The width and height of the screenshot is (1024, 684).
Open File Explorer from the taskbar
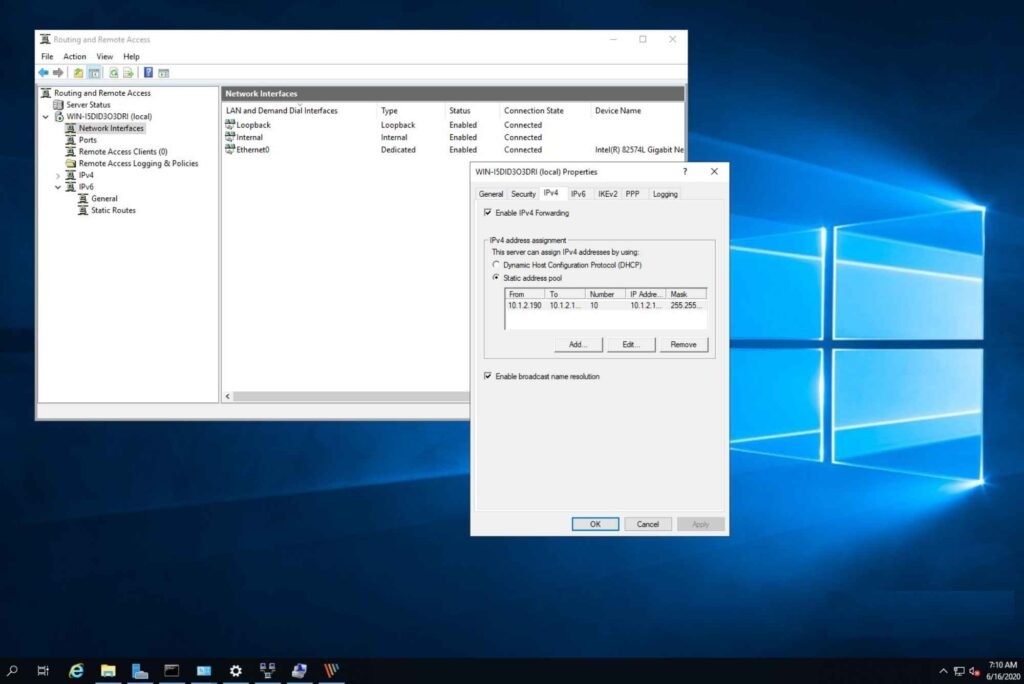click(x=108, y=670)
